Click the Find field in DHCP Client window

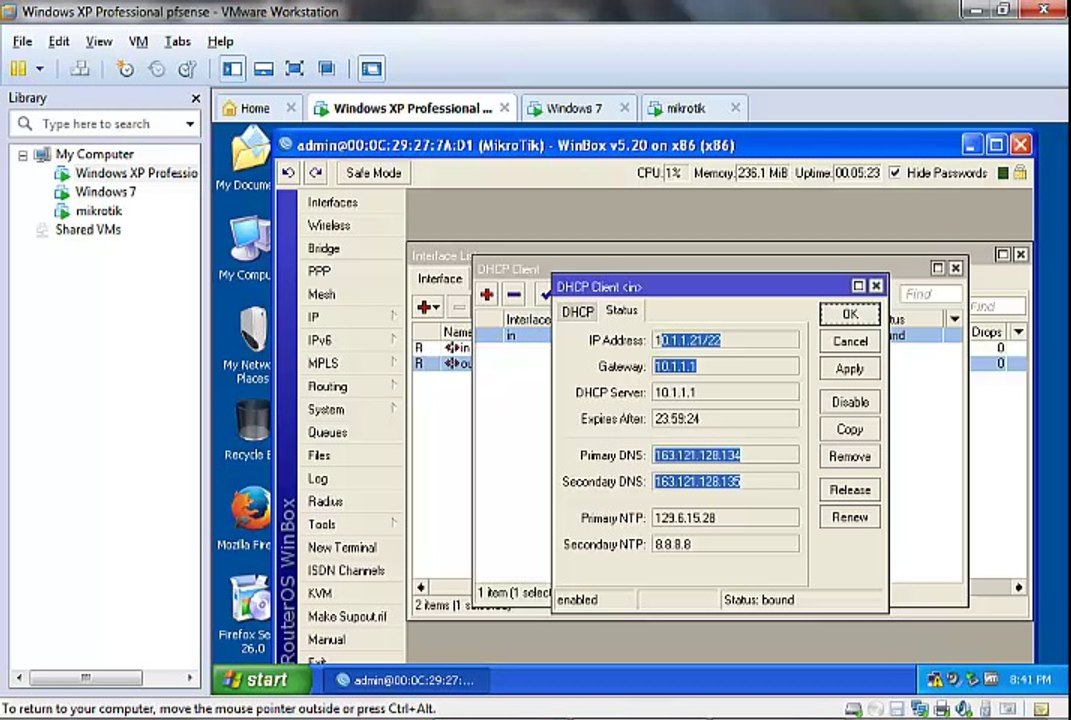click(930, 294)
